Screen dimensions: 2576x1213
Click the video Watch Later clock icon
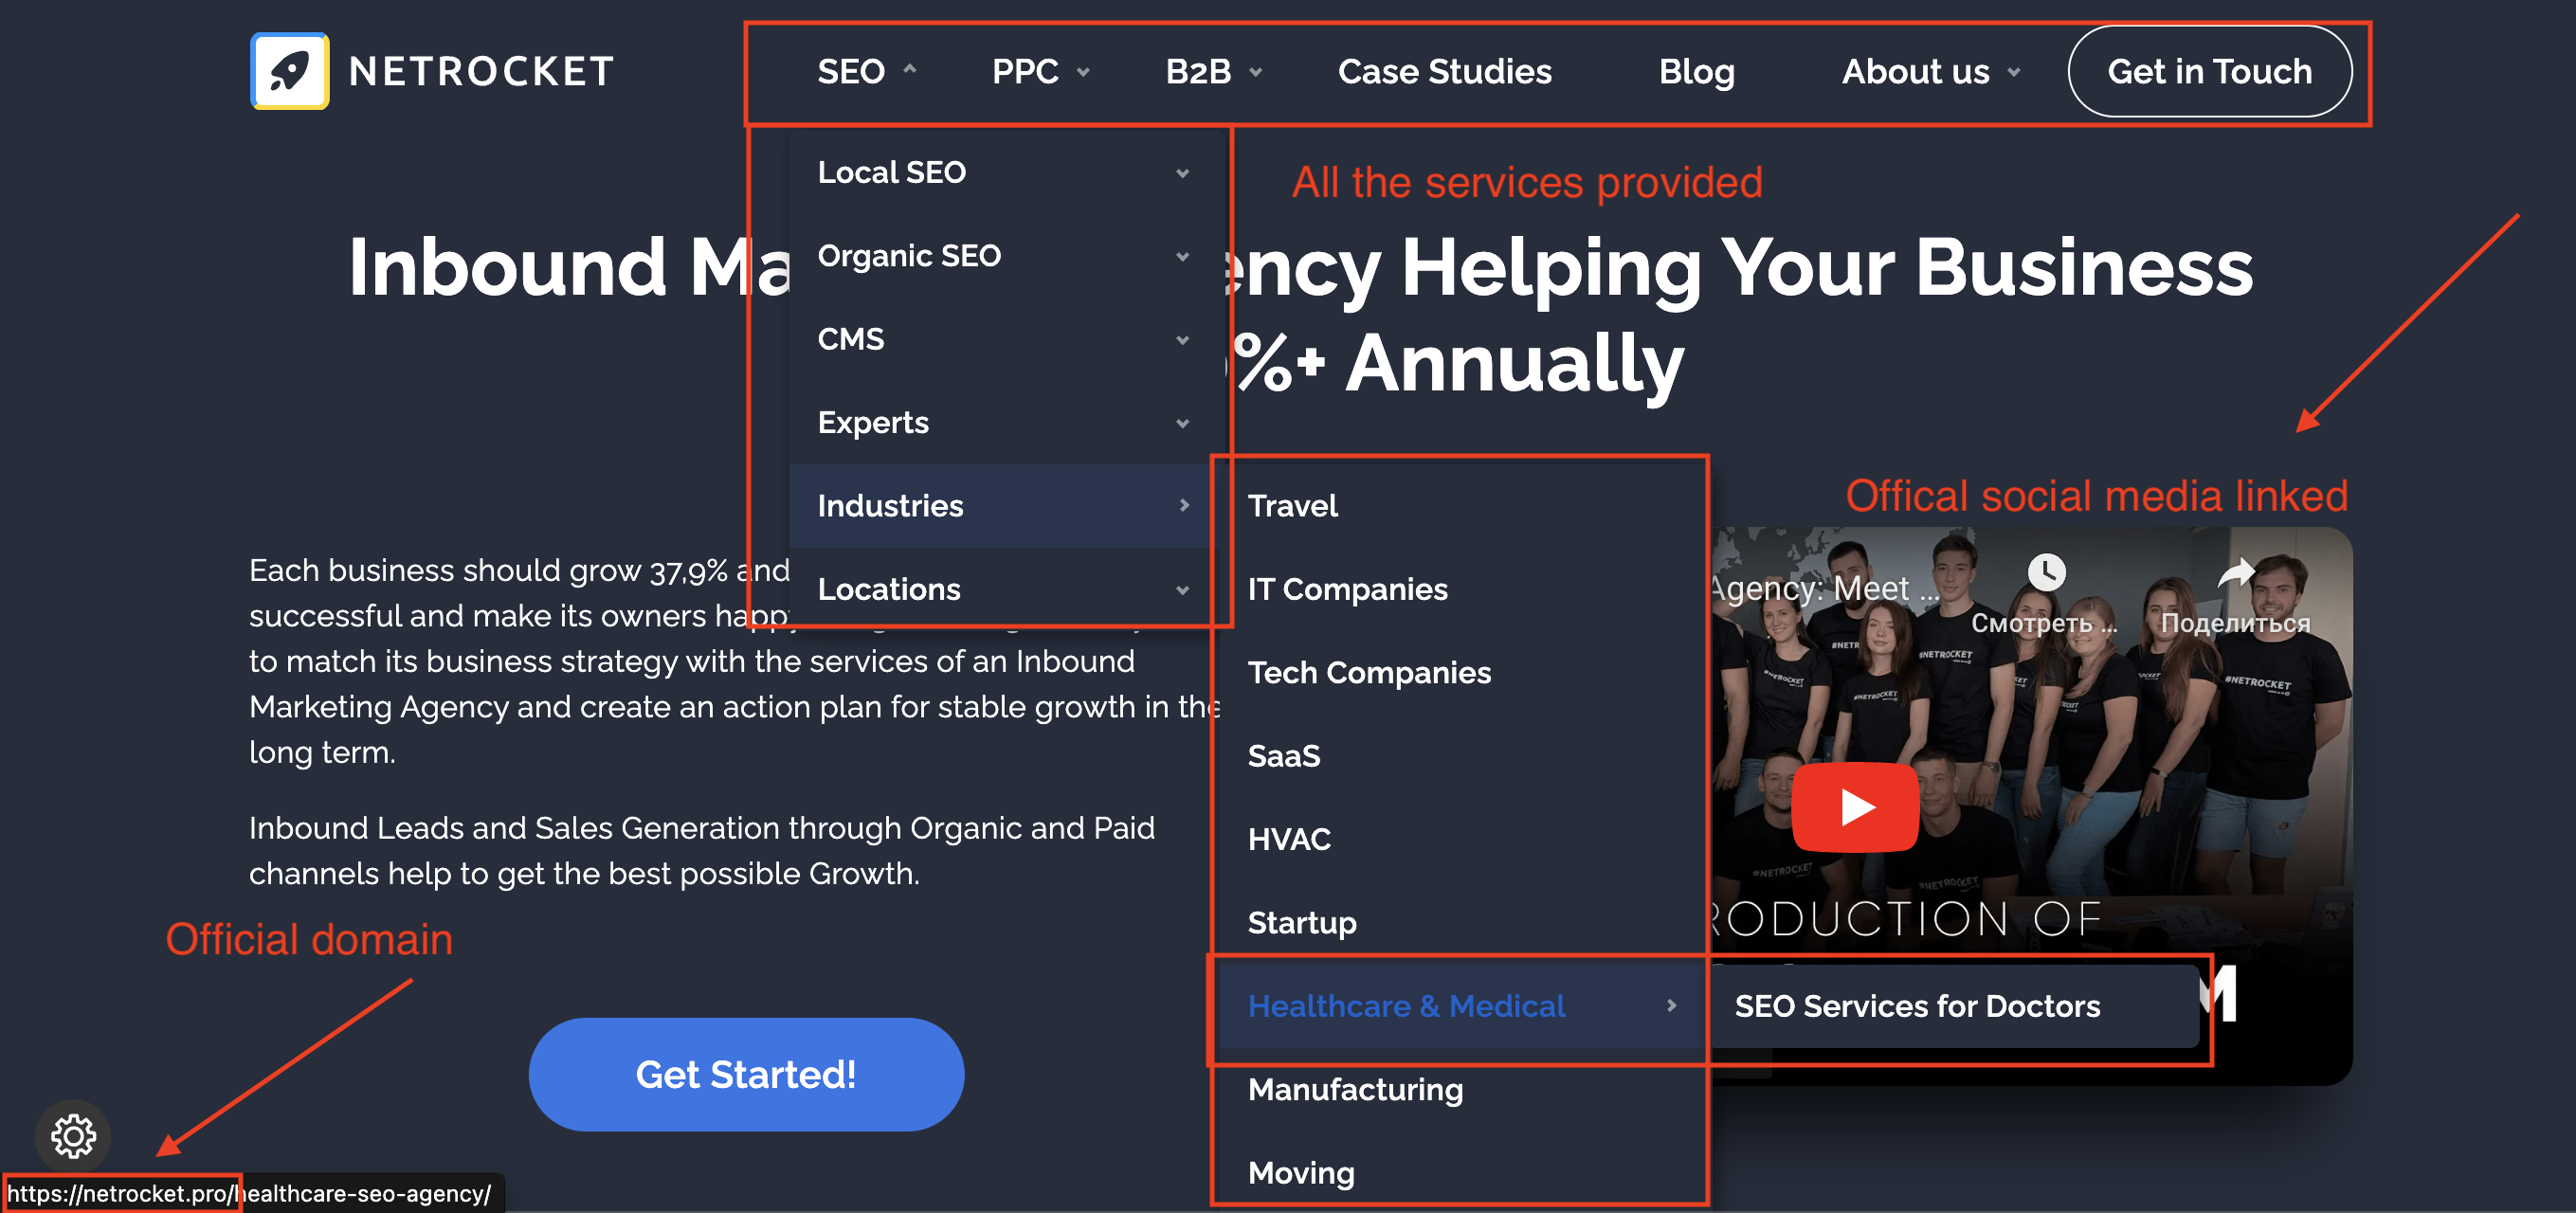click(x=2046, y=572)
